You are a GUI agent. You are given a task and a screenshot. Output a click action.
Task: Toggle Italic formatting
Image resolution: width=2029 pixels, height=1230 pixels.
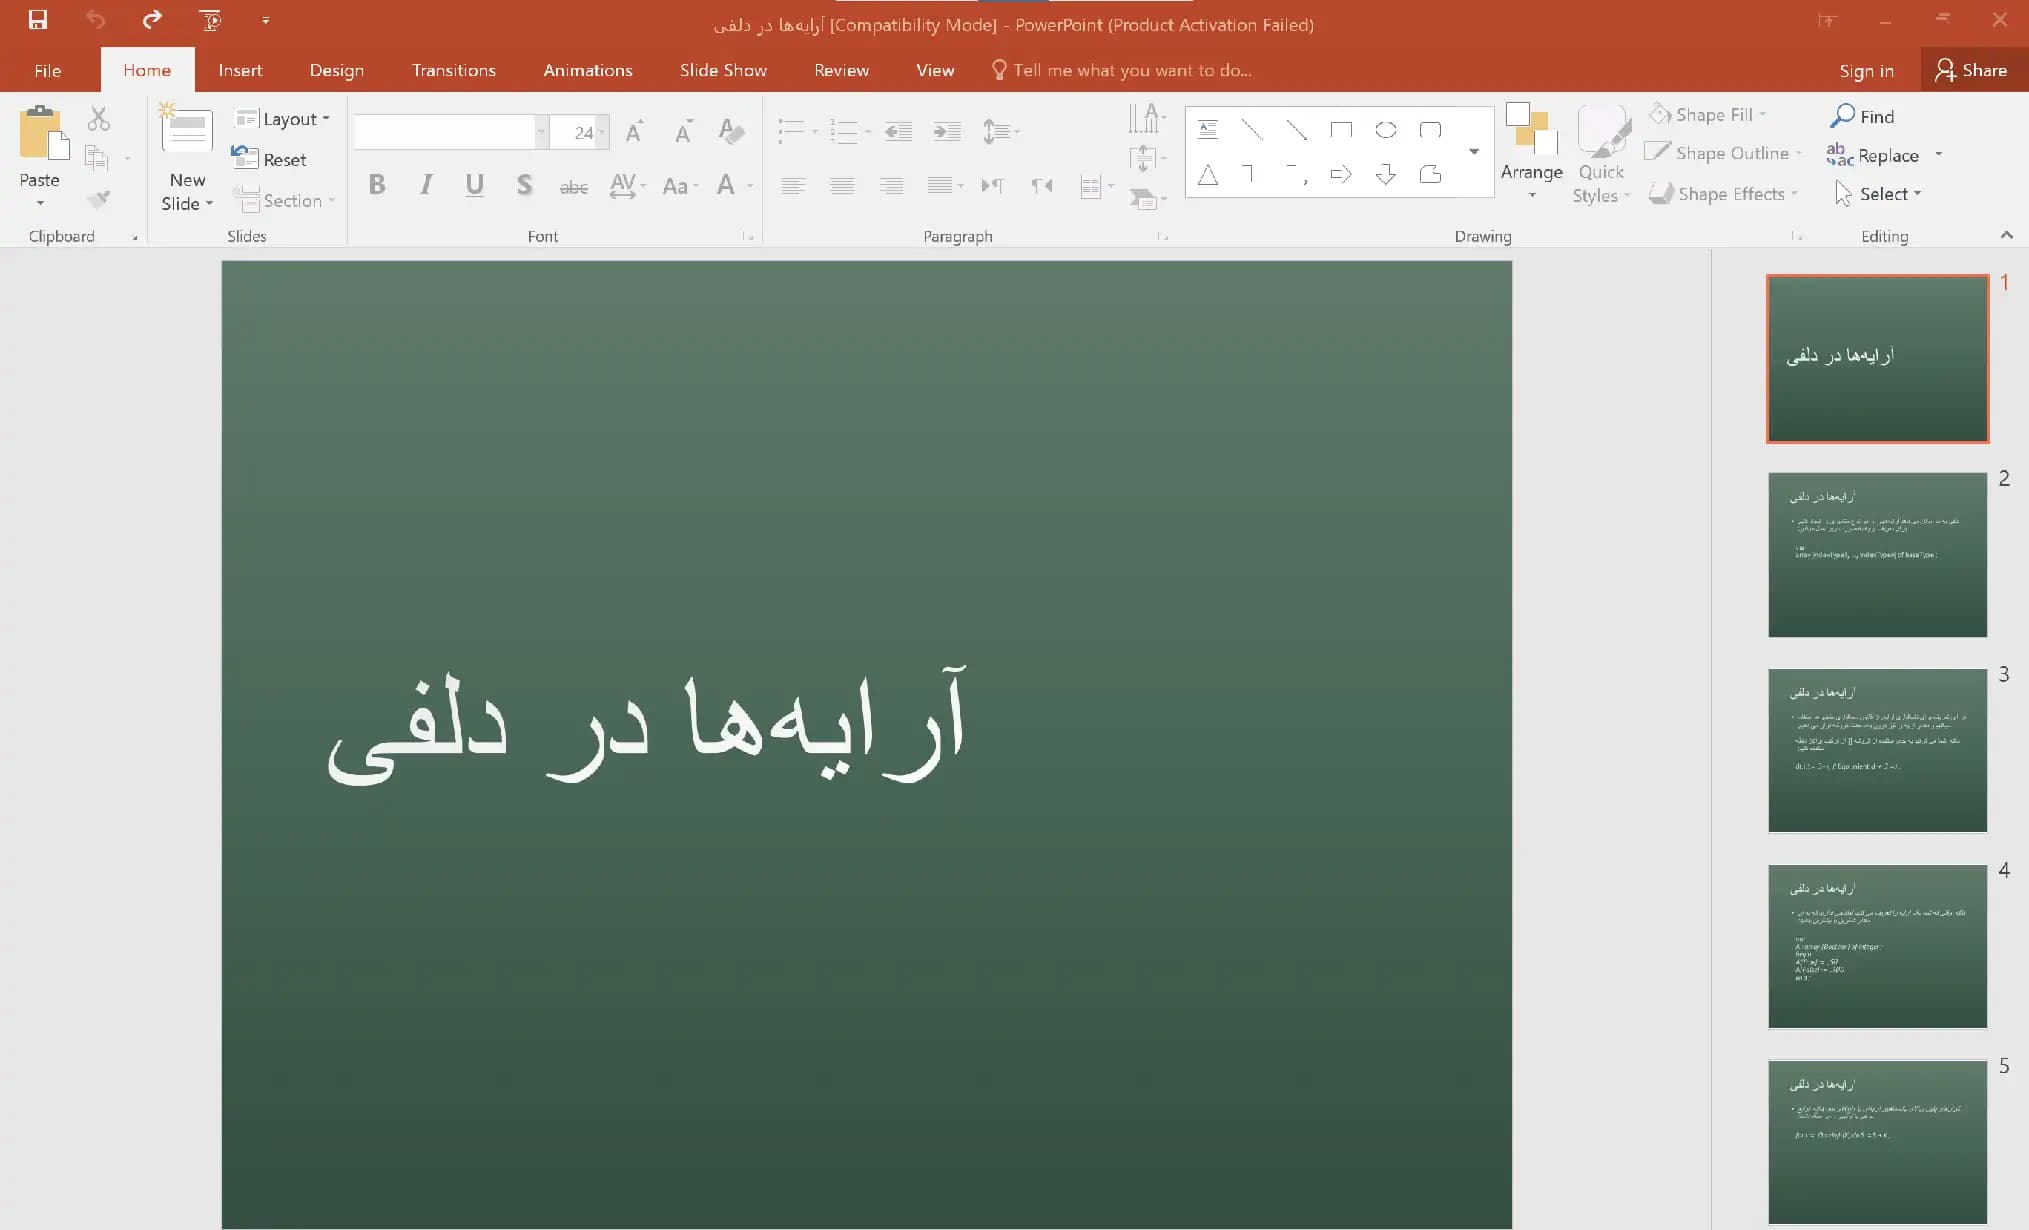pyautogui.click(x=426, y=184)
